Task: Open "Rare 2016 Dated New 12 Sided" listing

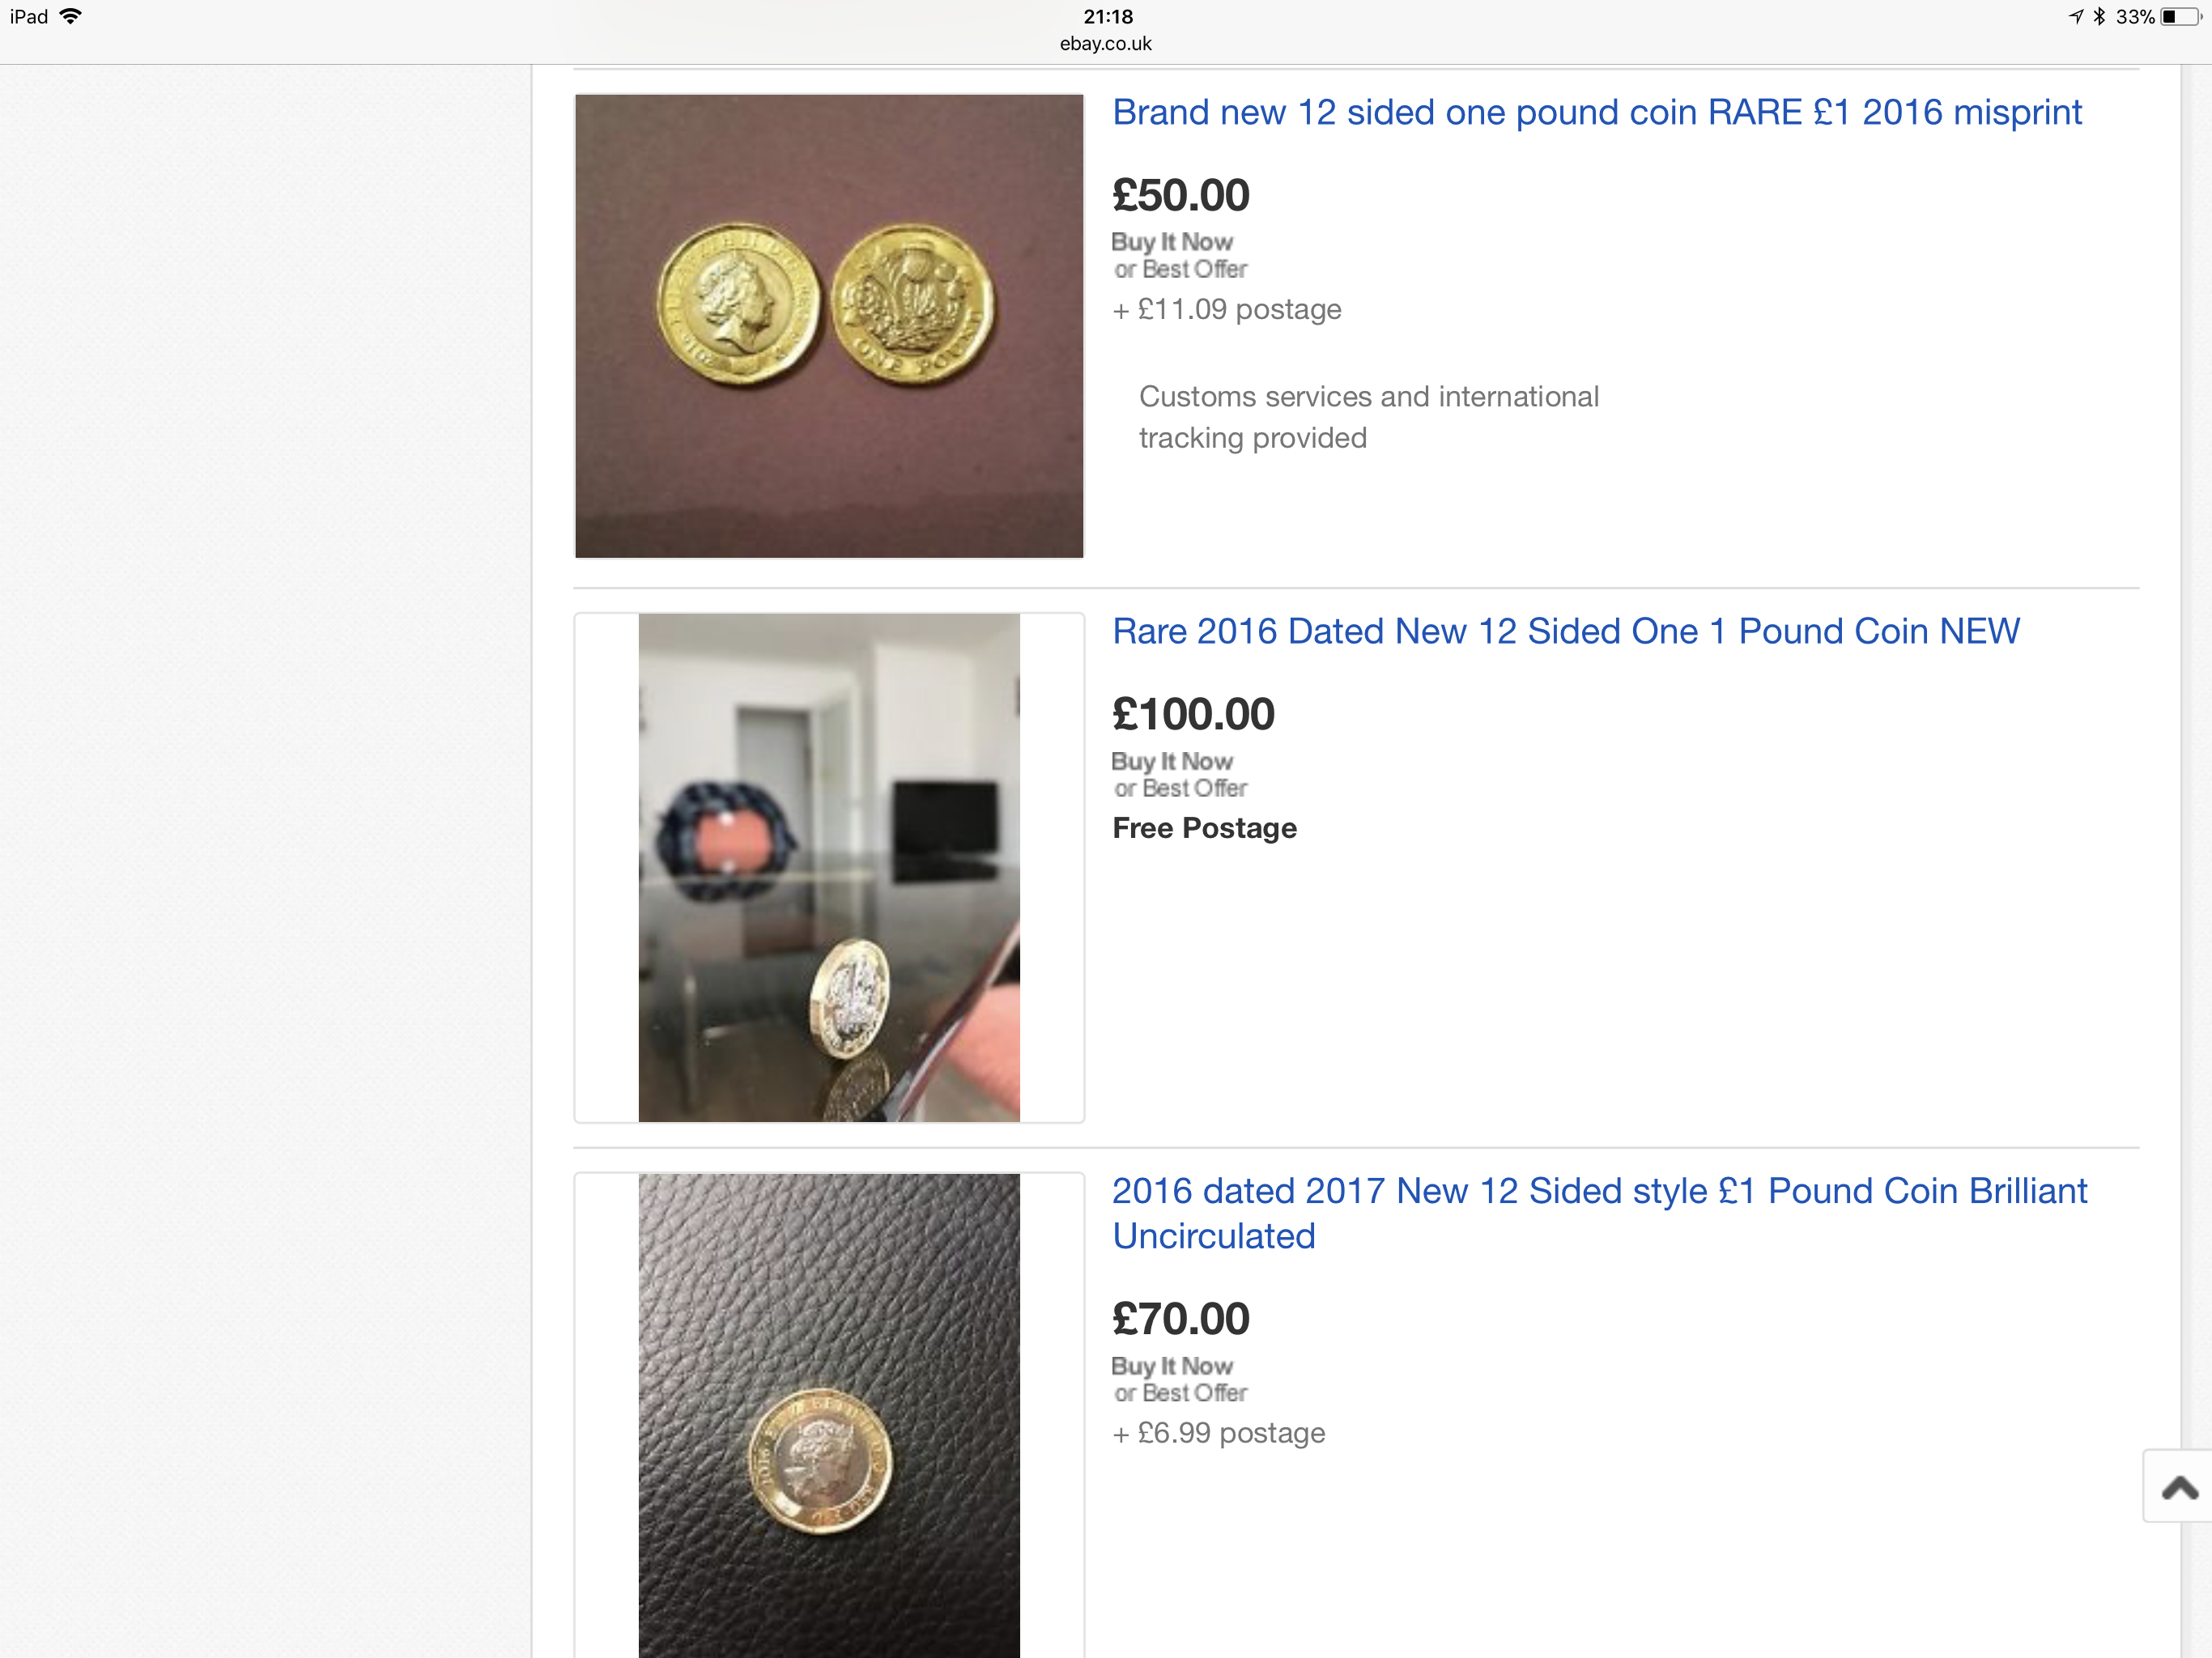Action: click(1565, 631)
